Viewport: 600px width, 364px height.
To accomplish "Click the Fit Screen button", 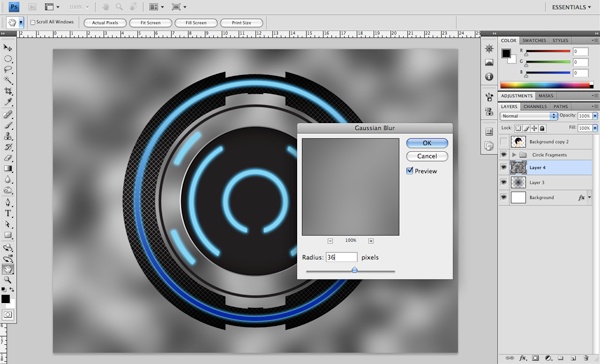I will [x=150, y=23].
